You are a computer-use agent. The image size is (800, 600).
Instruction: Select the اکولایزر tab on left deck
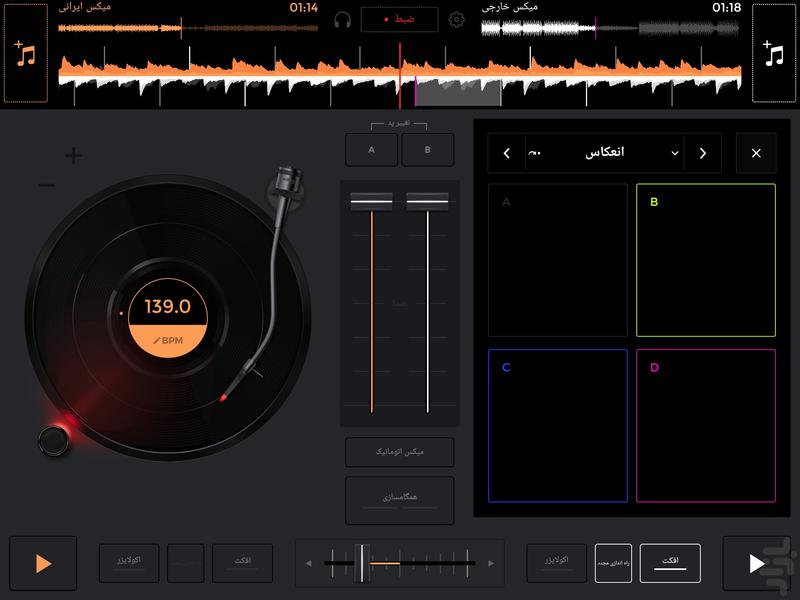tap(129, 563)
